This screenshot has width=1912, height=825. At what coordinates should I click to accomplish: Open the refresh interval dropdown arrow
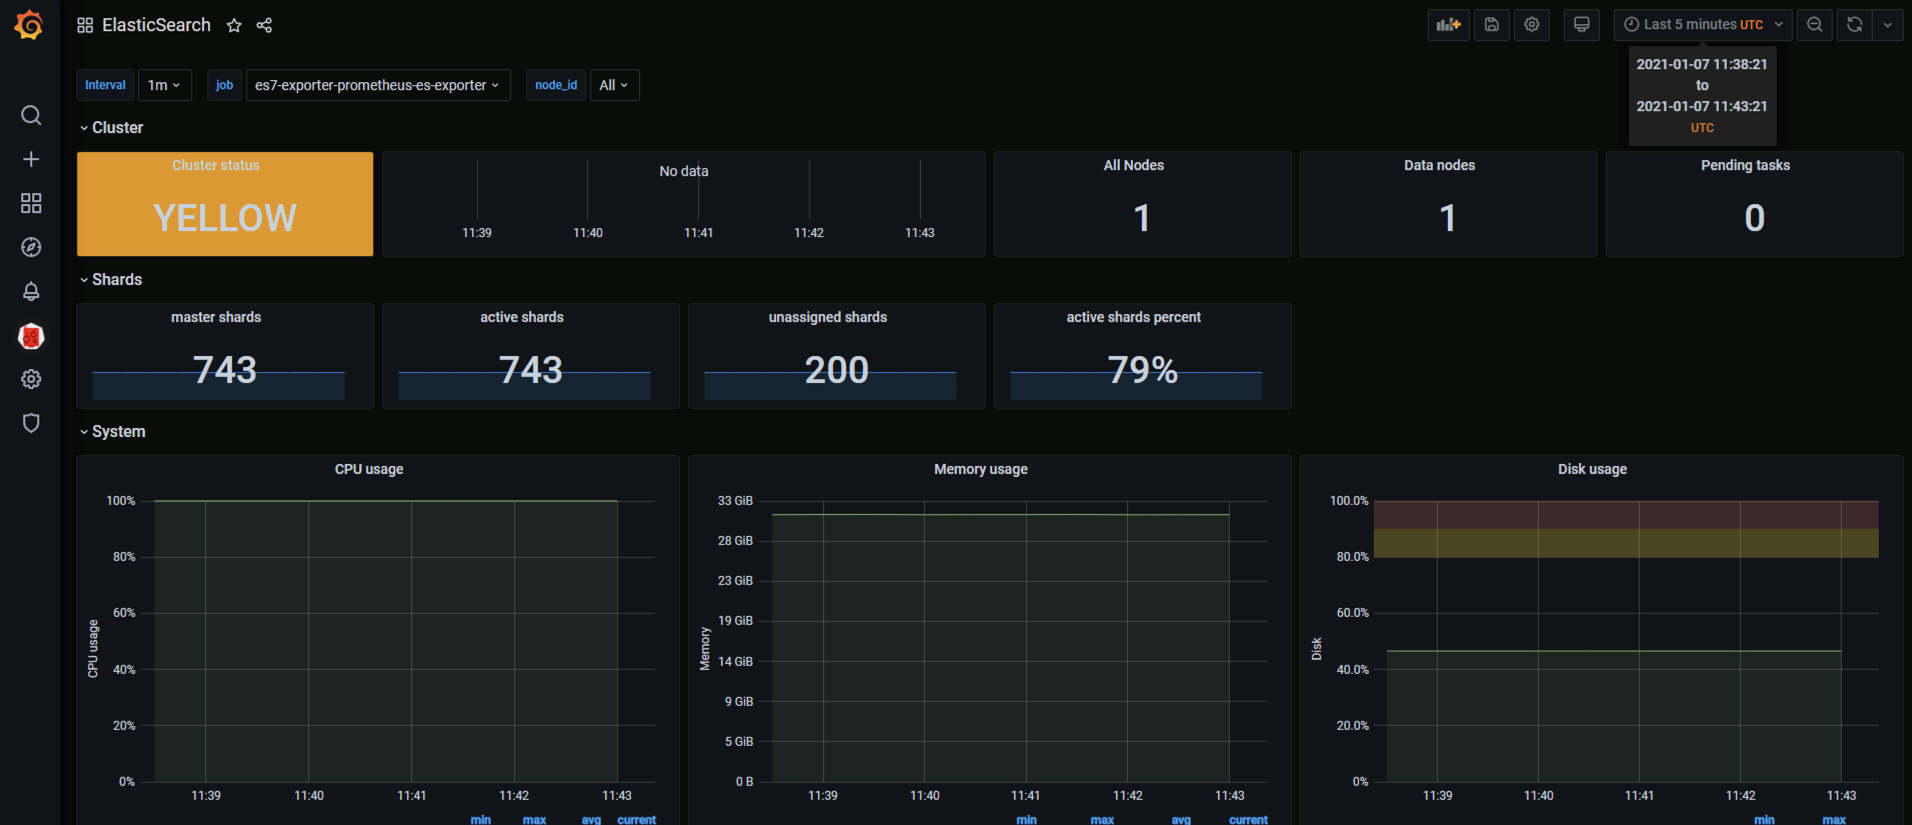[1887, 25]
